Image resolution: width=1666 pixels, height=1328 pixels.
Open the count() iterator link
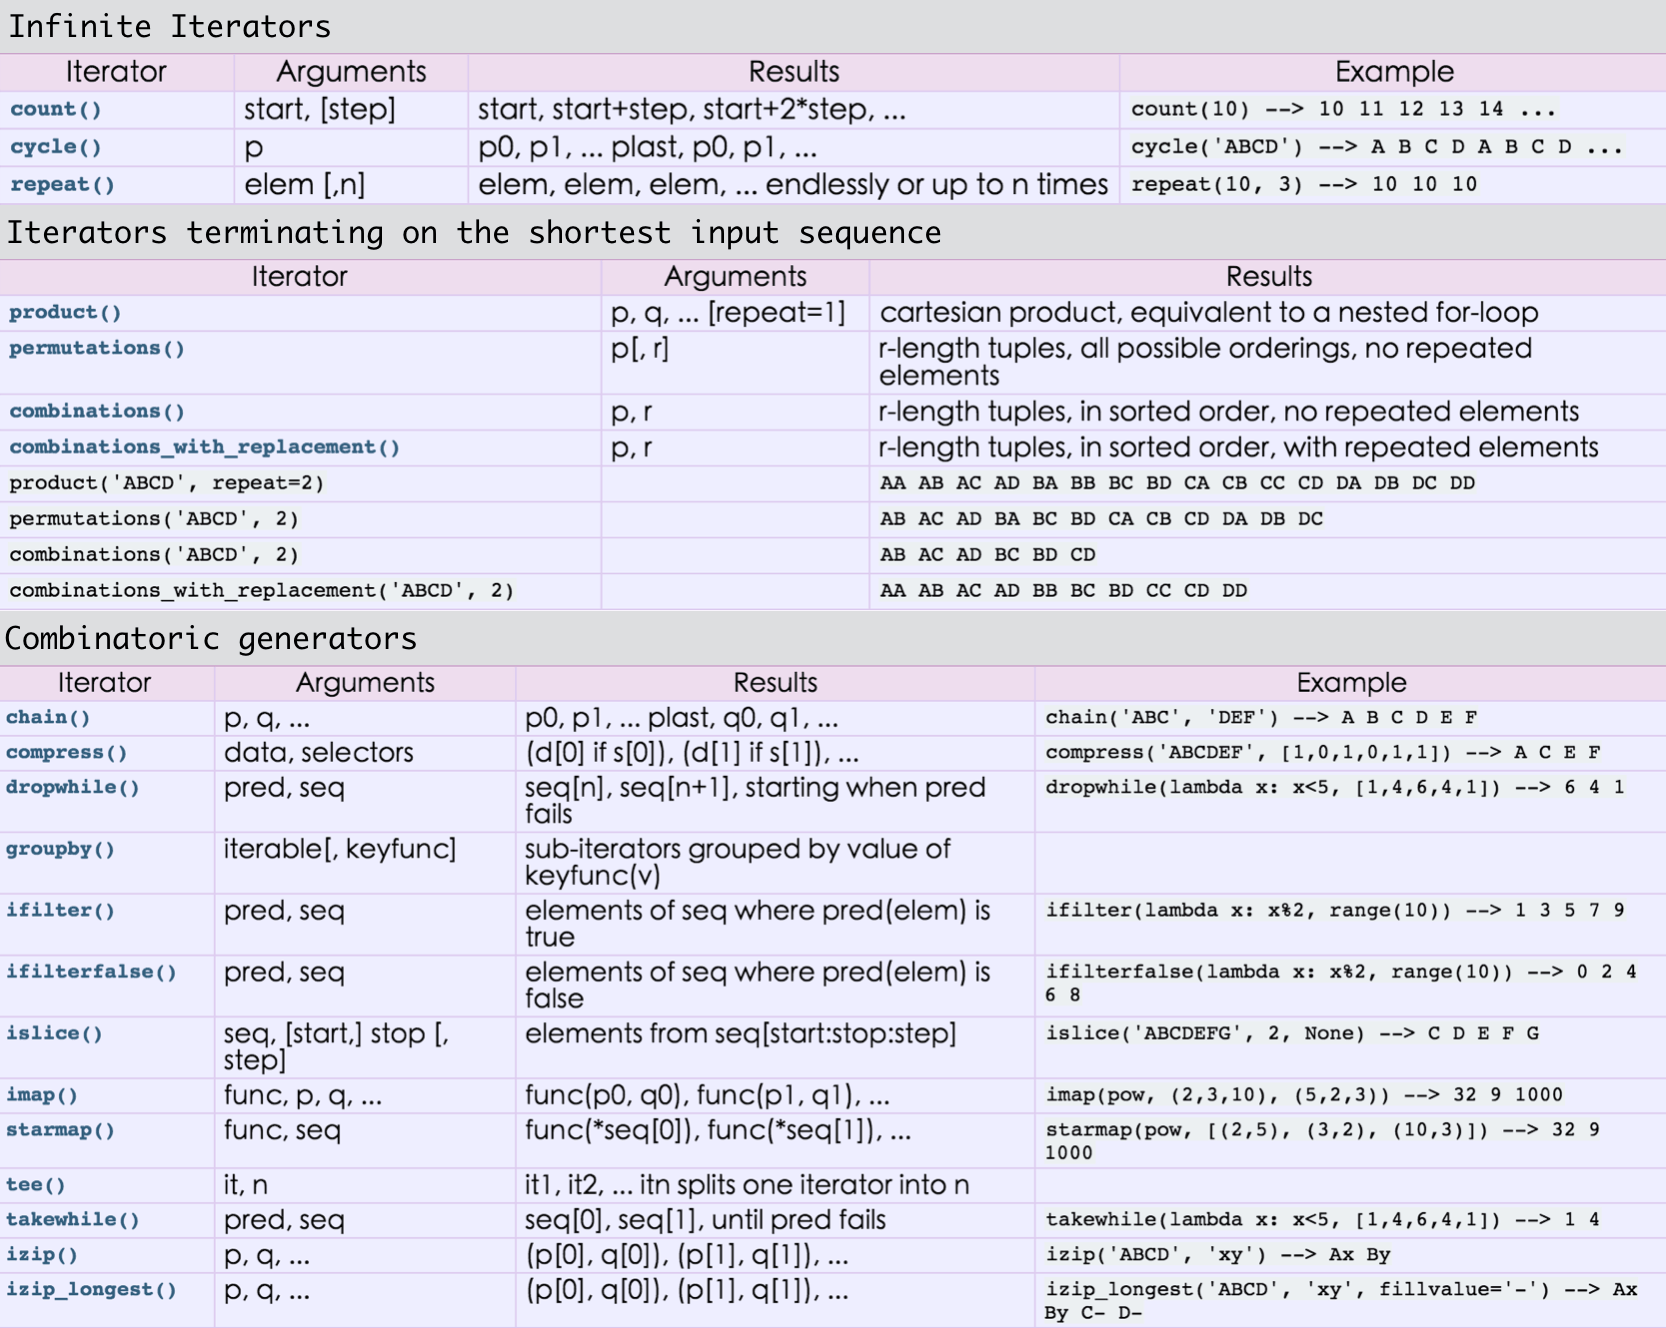coord(56,109)
